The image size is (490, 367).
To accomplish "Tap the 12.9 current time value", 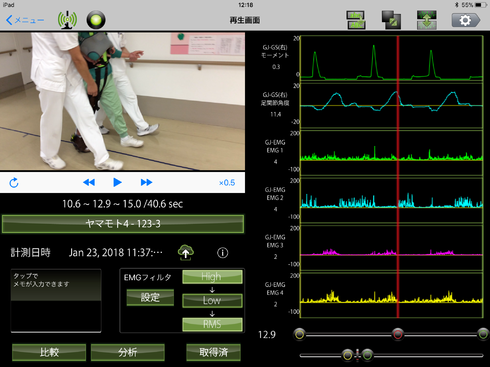I will pos(267,334).
